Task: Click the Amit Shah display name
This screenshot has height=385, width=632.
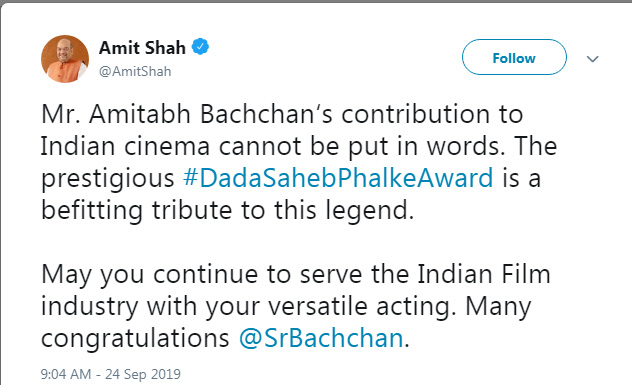Action: (142, 48)
